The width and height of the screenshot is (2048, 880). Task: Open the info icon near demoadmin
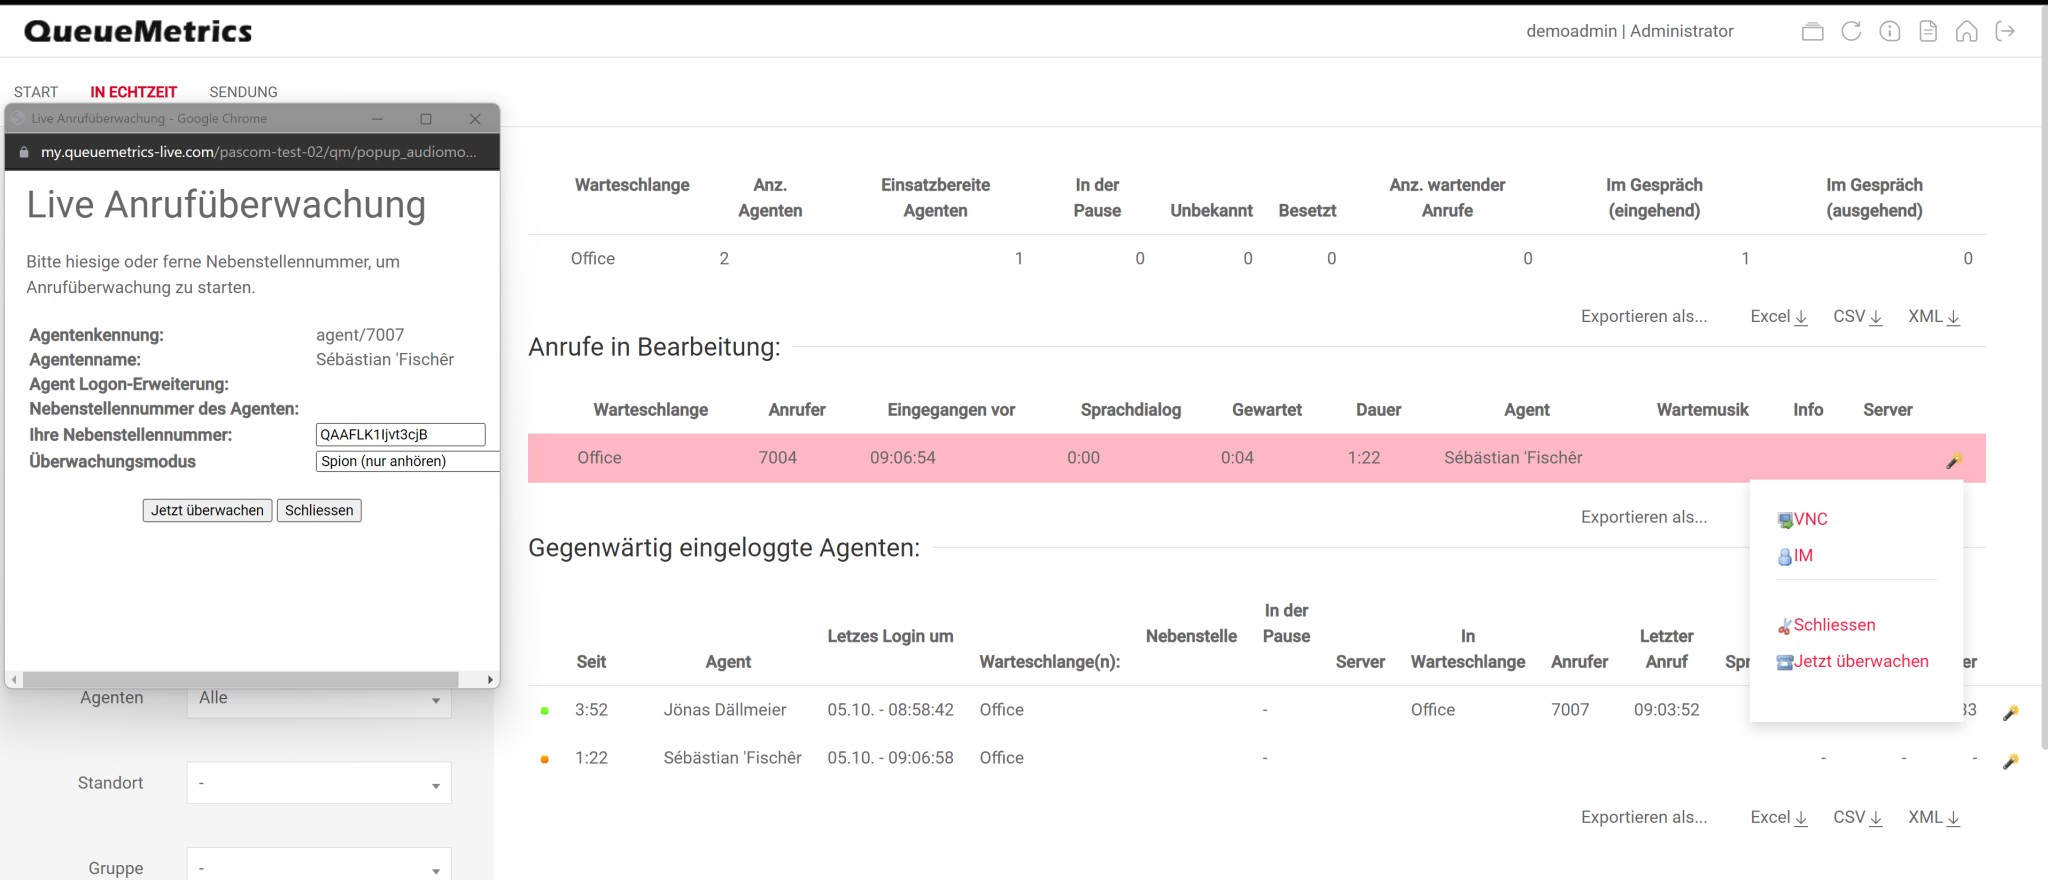click(1889, 31)
